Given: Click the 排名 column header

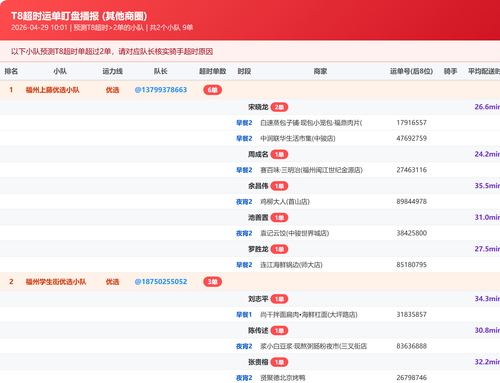Looking at the screenshot, I should [x=11, y=71].
